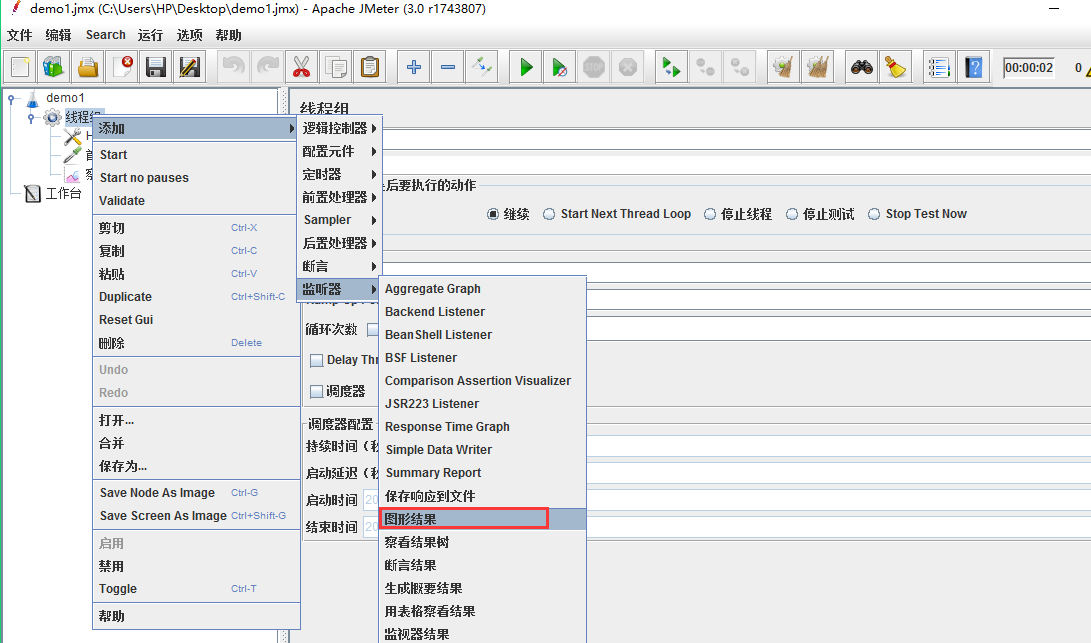Click Validate in the context menu
The image size is (1091, 643).
click(x=196, y=200)
